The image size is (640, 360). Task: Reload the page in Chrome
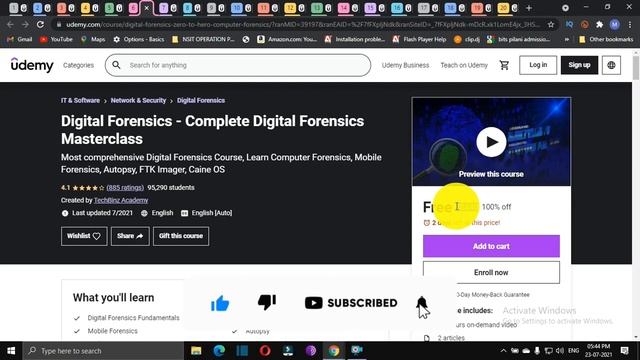(x=40, y=24)
